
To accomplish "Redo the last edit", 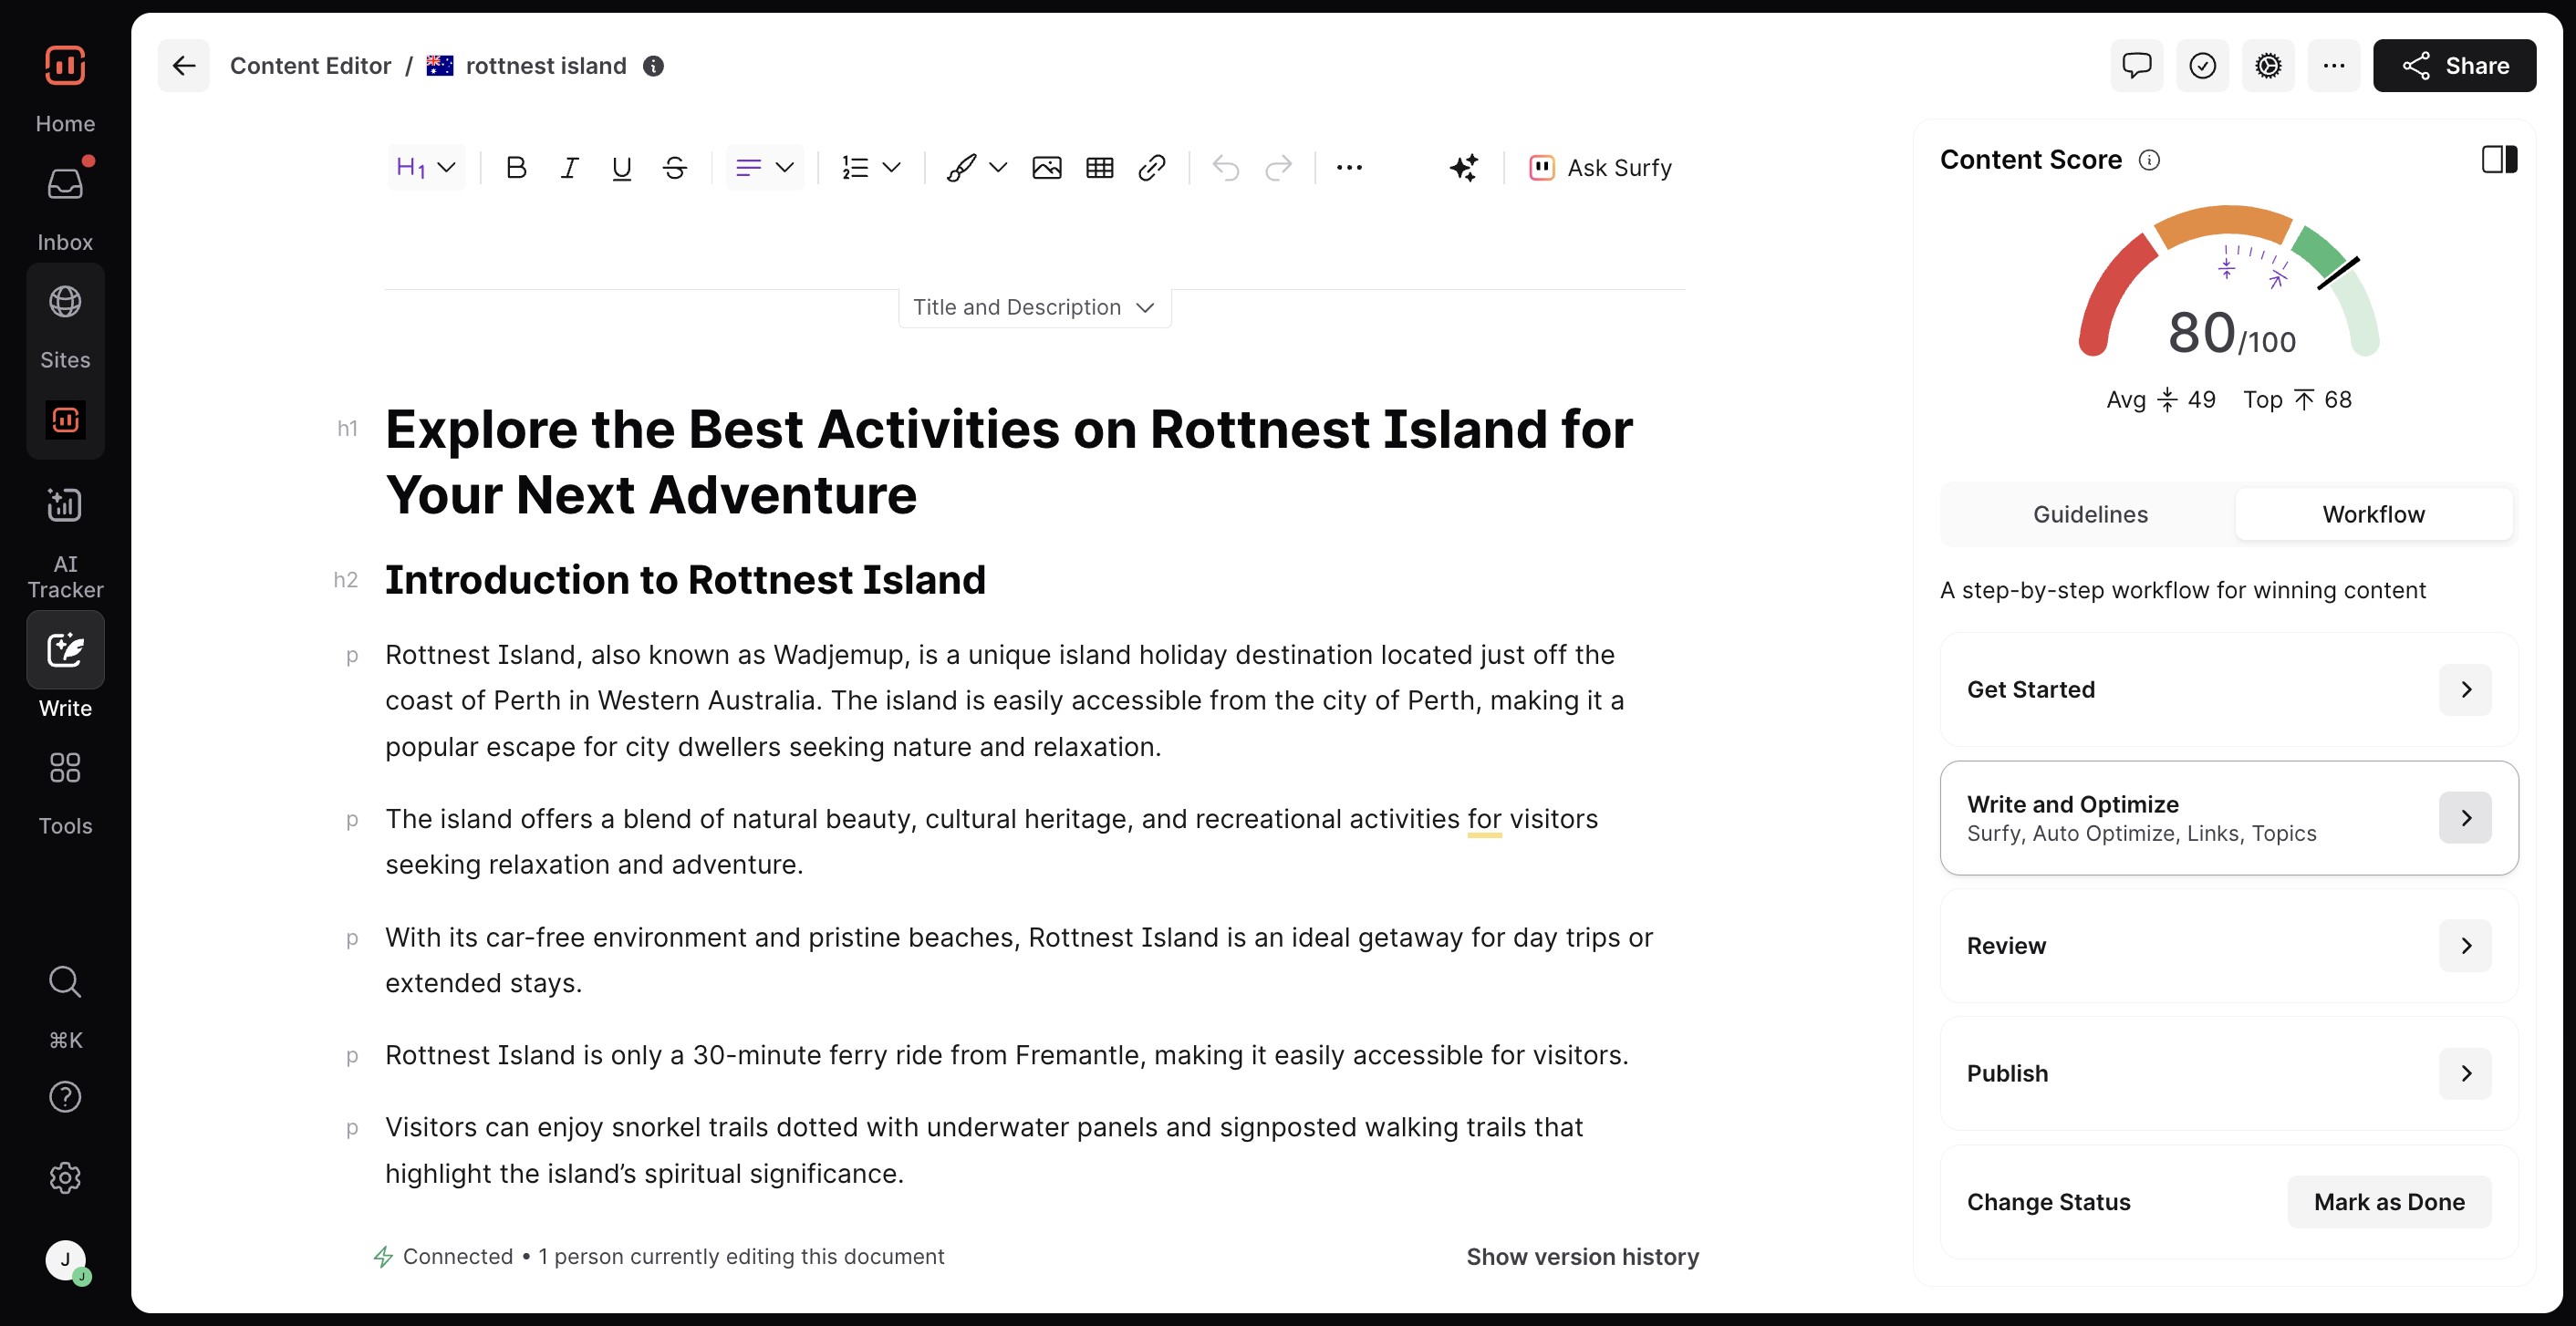I will click(1279, 168).
